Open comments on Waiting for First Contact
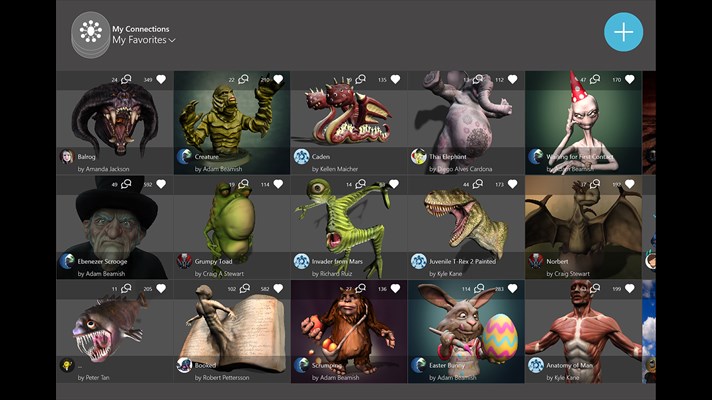 [x=595, y=79]
